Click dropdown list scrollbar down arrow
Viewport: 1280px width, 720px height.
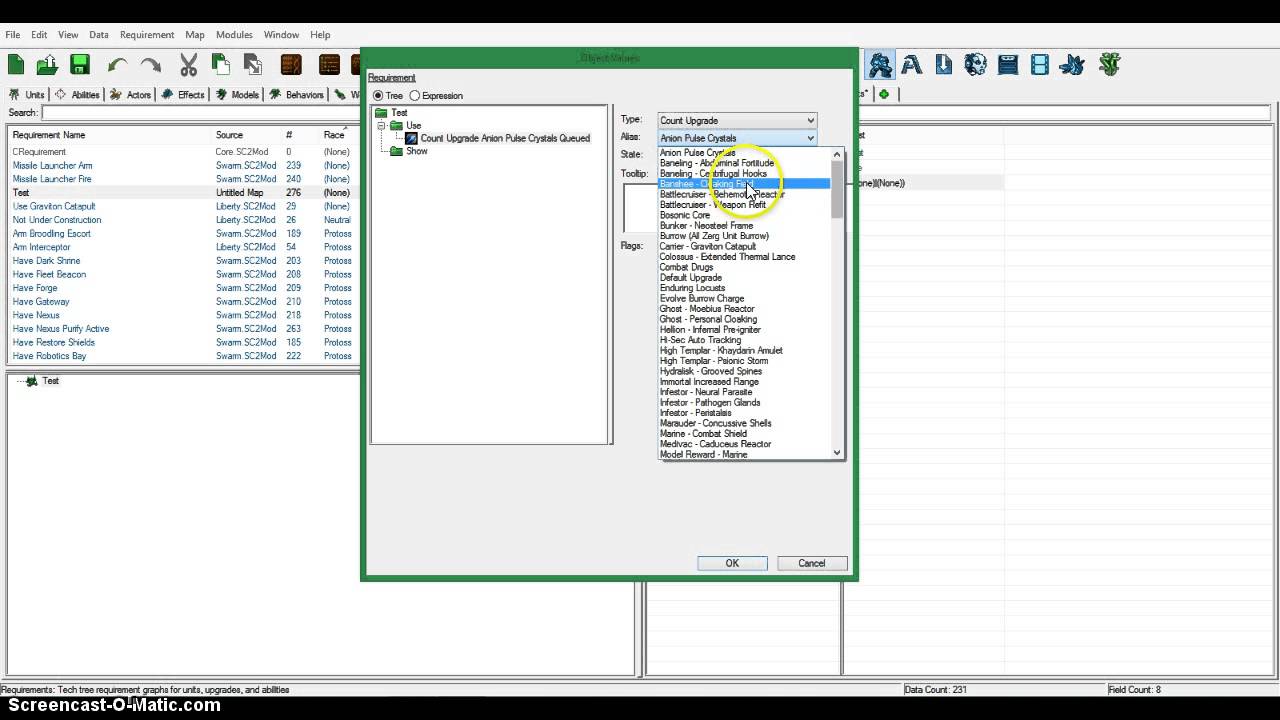pos(837,453)
